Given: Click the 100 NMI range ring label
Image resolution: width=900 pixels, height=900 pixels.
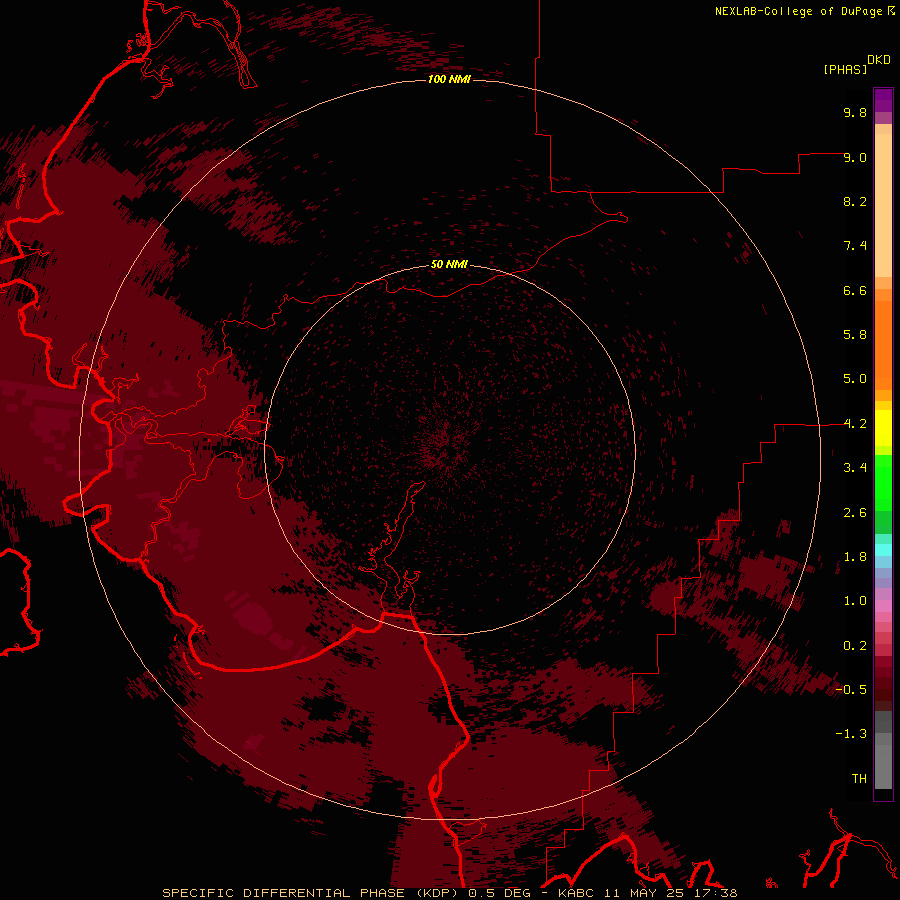Looking at the screenshot, I should click(x=449, y=79).
